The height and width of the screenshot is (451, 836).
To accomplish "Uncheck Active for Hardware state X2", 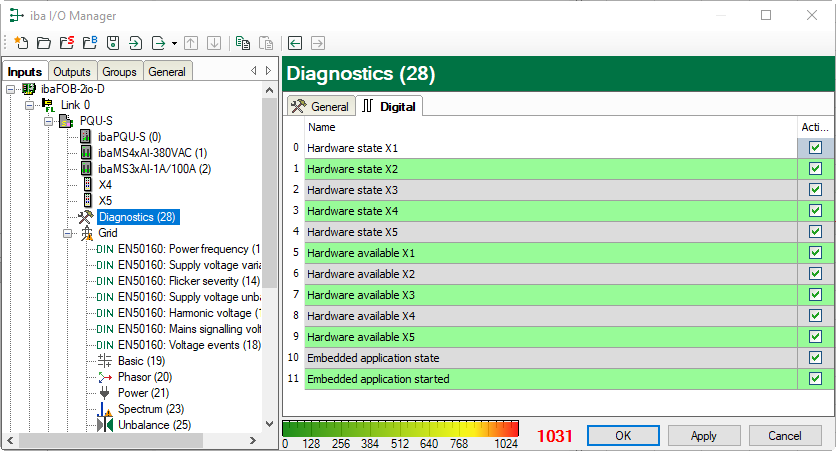I will click(x=815, y=169).
